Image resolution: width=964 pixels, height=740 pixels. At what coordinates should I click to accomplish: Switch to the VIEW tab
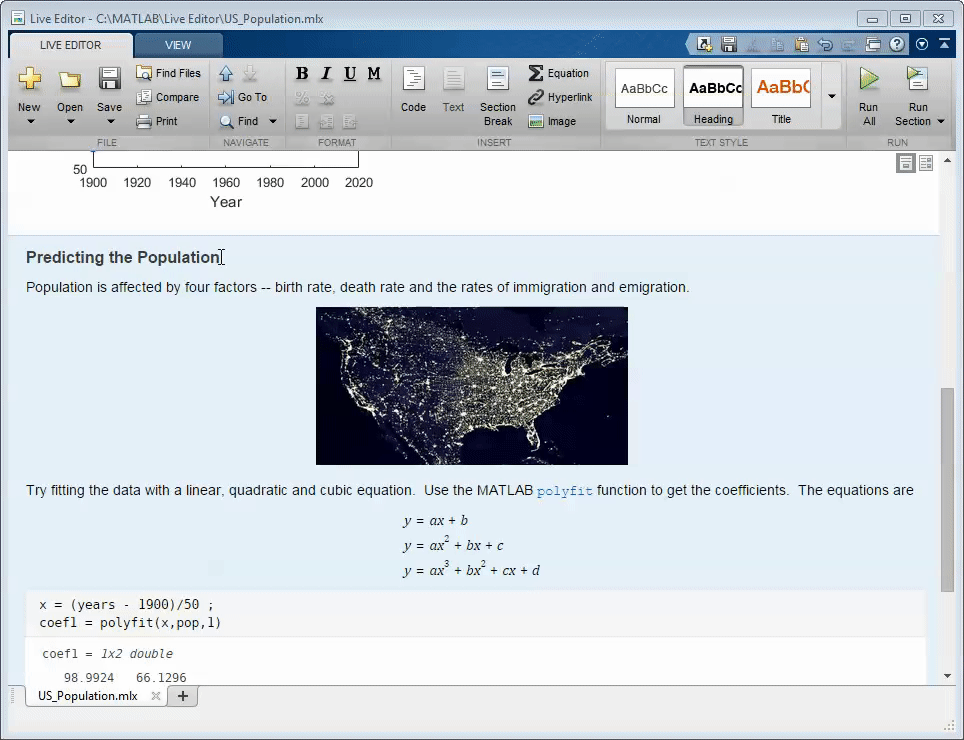(x=178, y=45)
